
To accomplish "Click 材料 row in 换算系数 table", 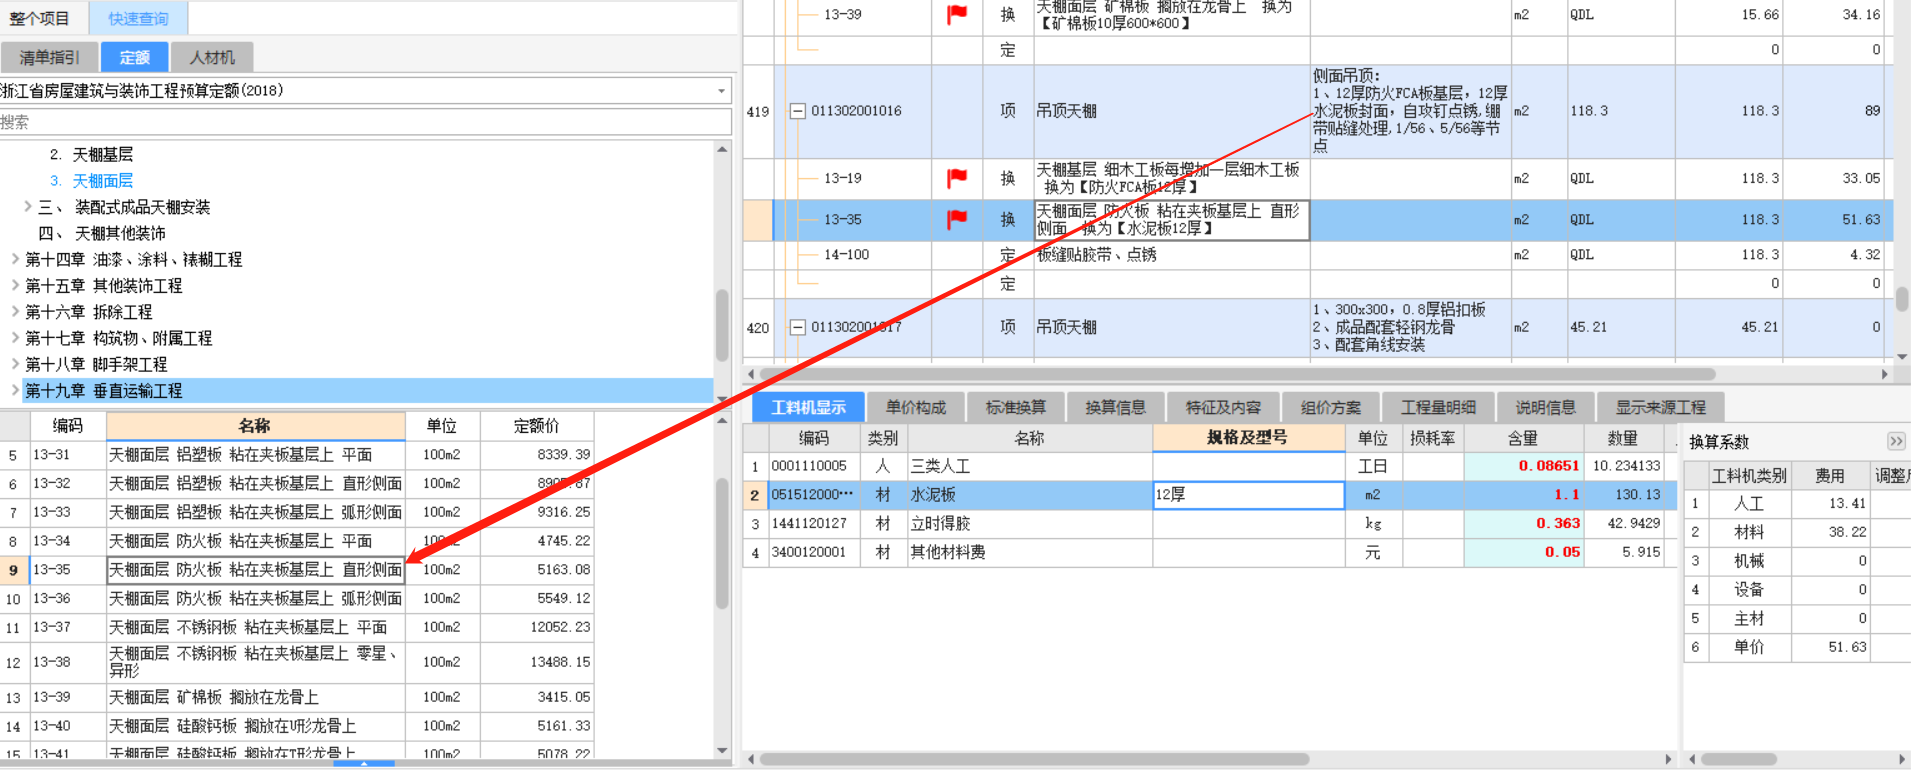I will click(1796, 532).
